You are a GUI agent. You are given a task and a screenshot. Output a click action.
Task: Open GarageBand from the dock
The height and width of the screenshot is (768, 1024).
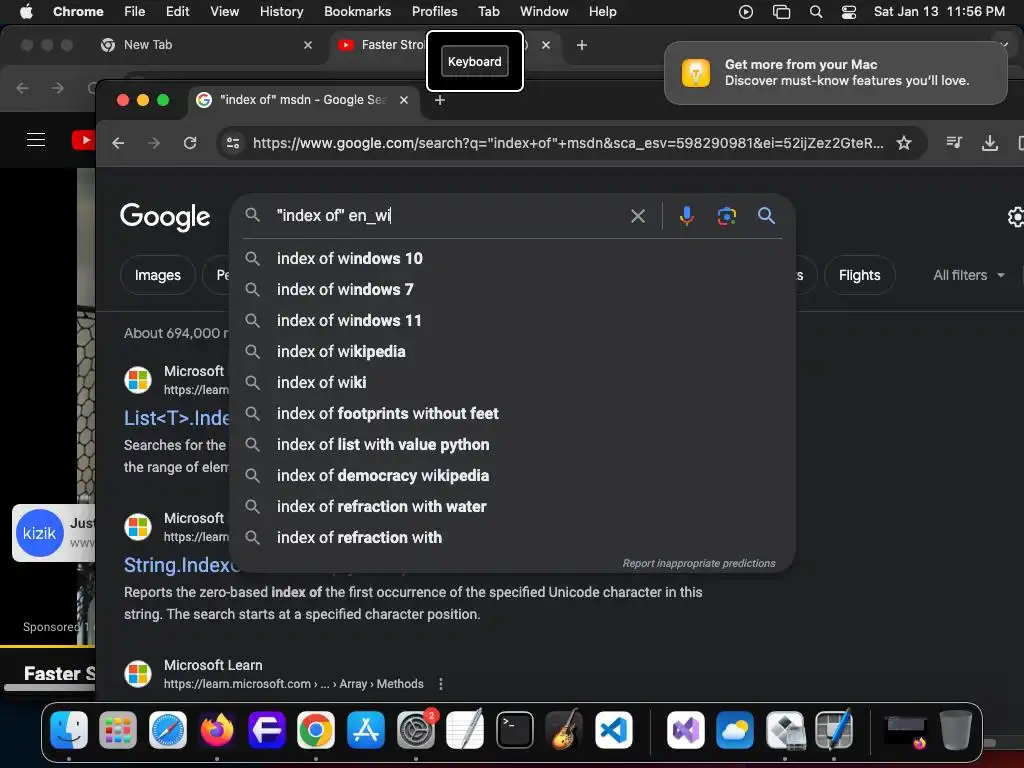(564, 730)
